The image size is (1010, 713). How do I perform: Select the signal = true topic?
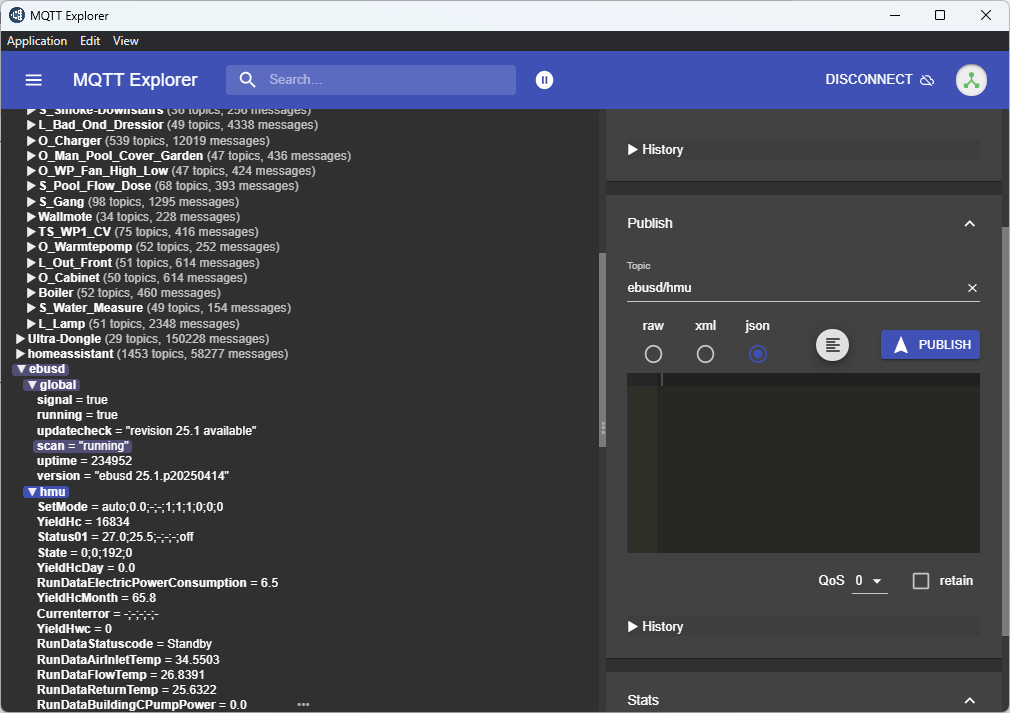pos(72,400)
